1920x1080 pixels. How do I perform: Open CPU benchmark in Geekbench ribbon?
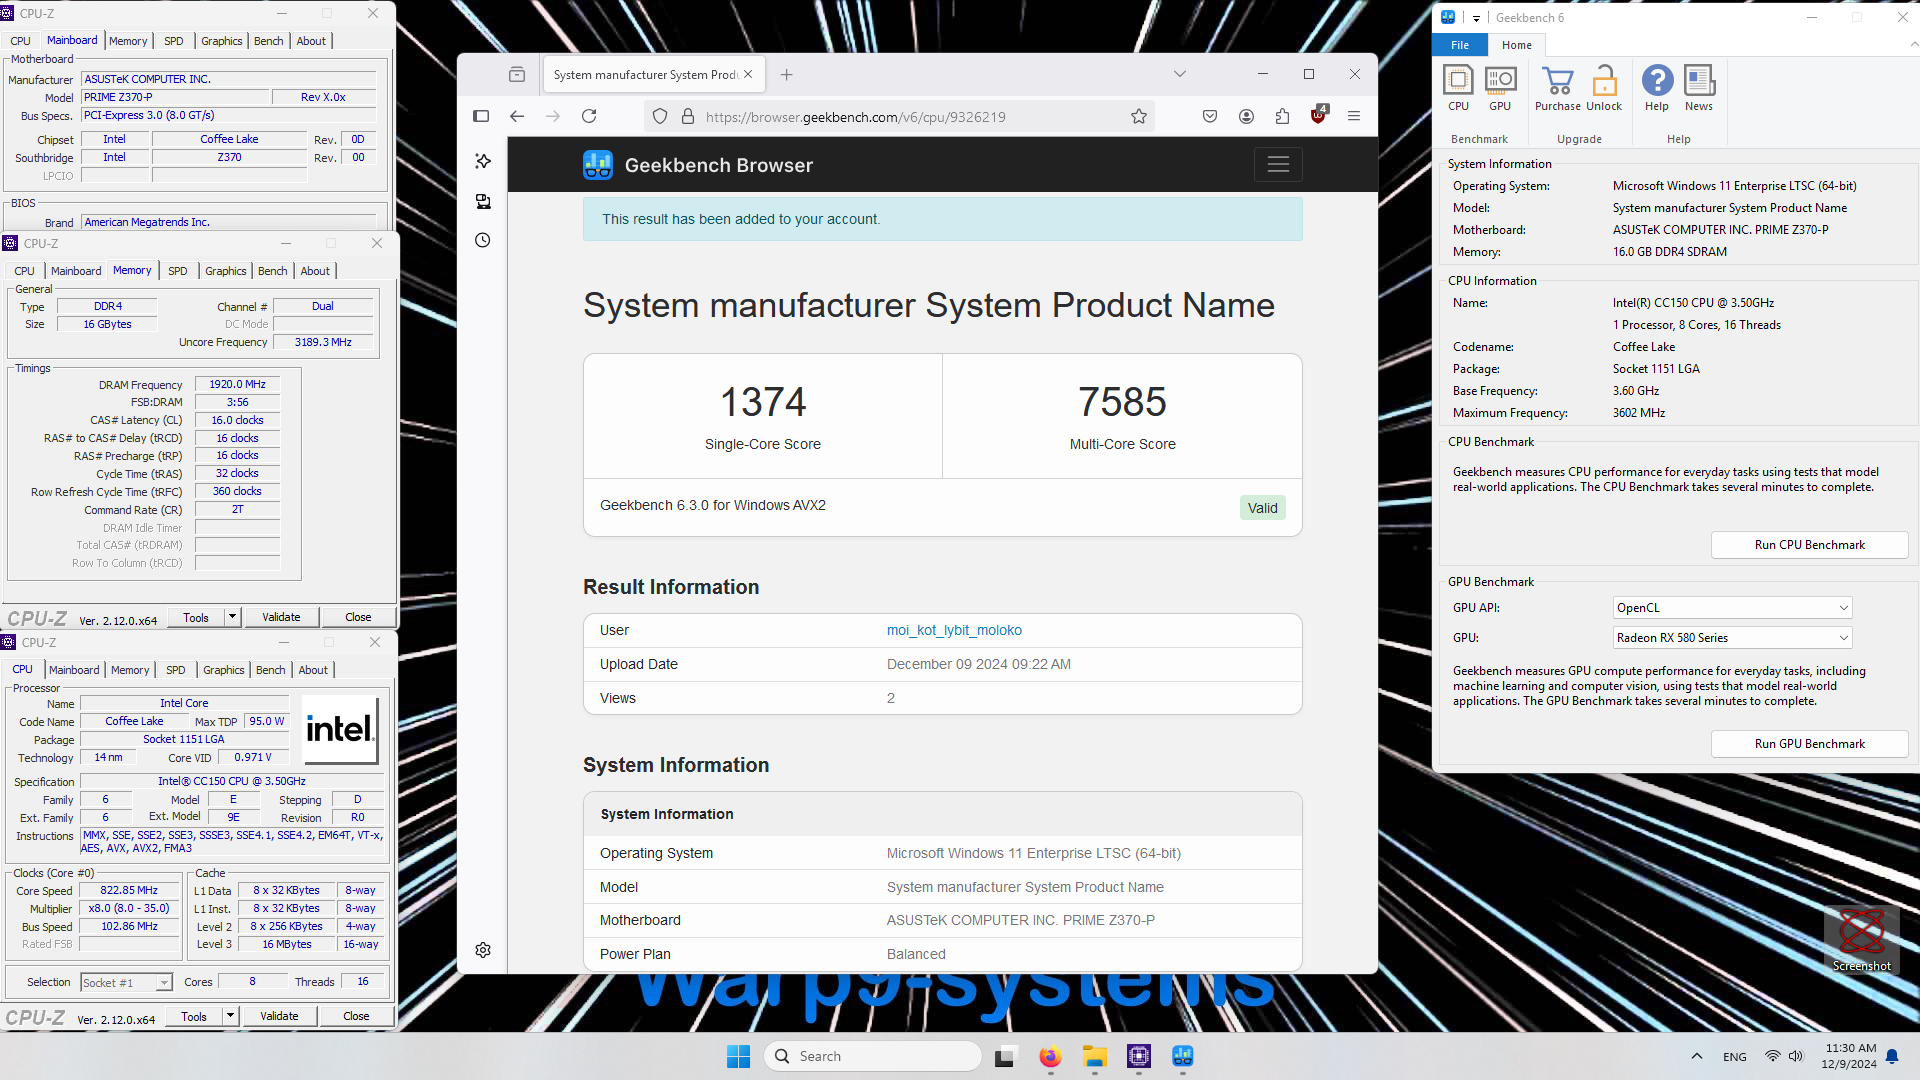[1458, 88]
